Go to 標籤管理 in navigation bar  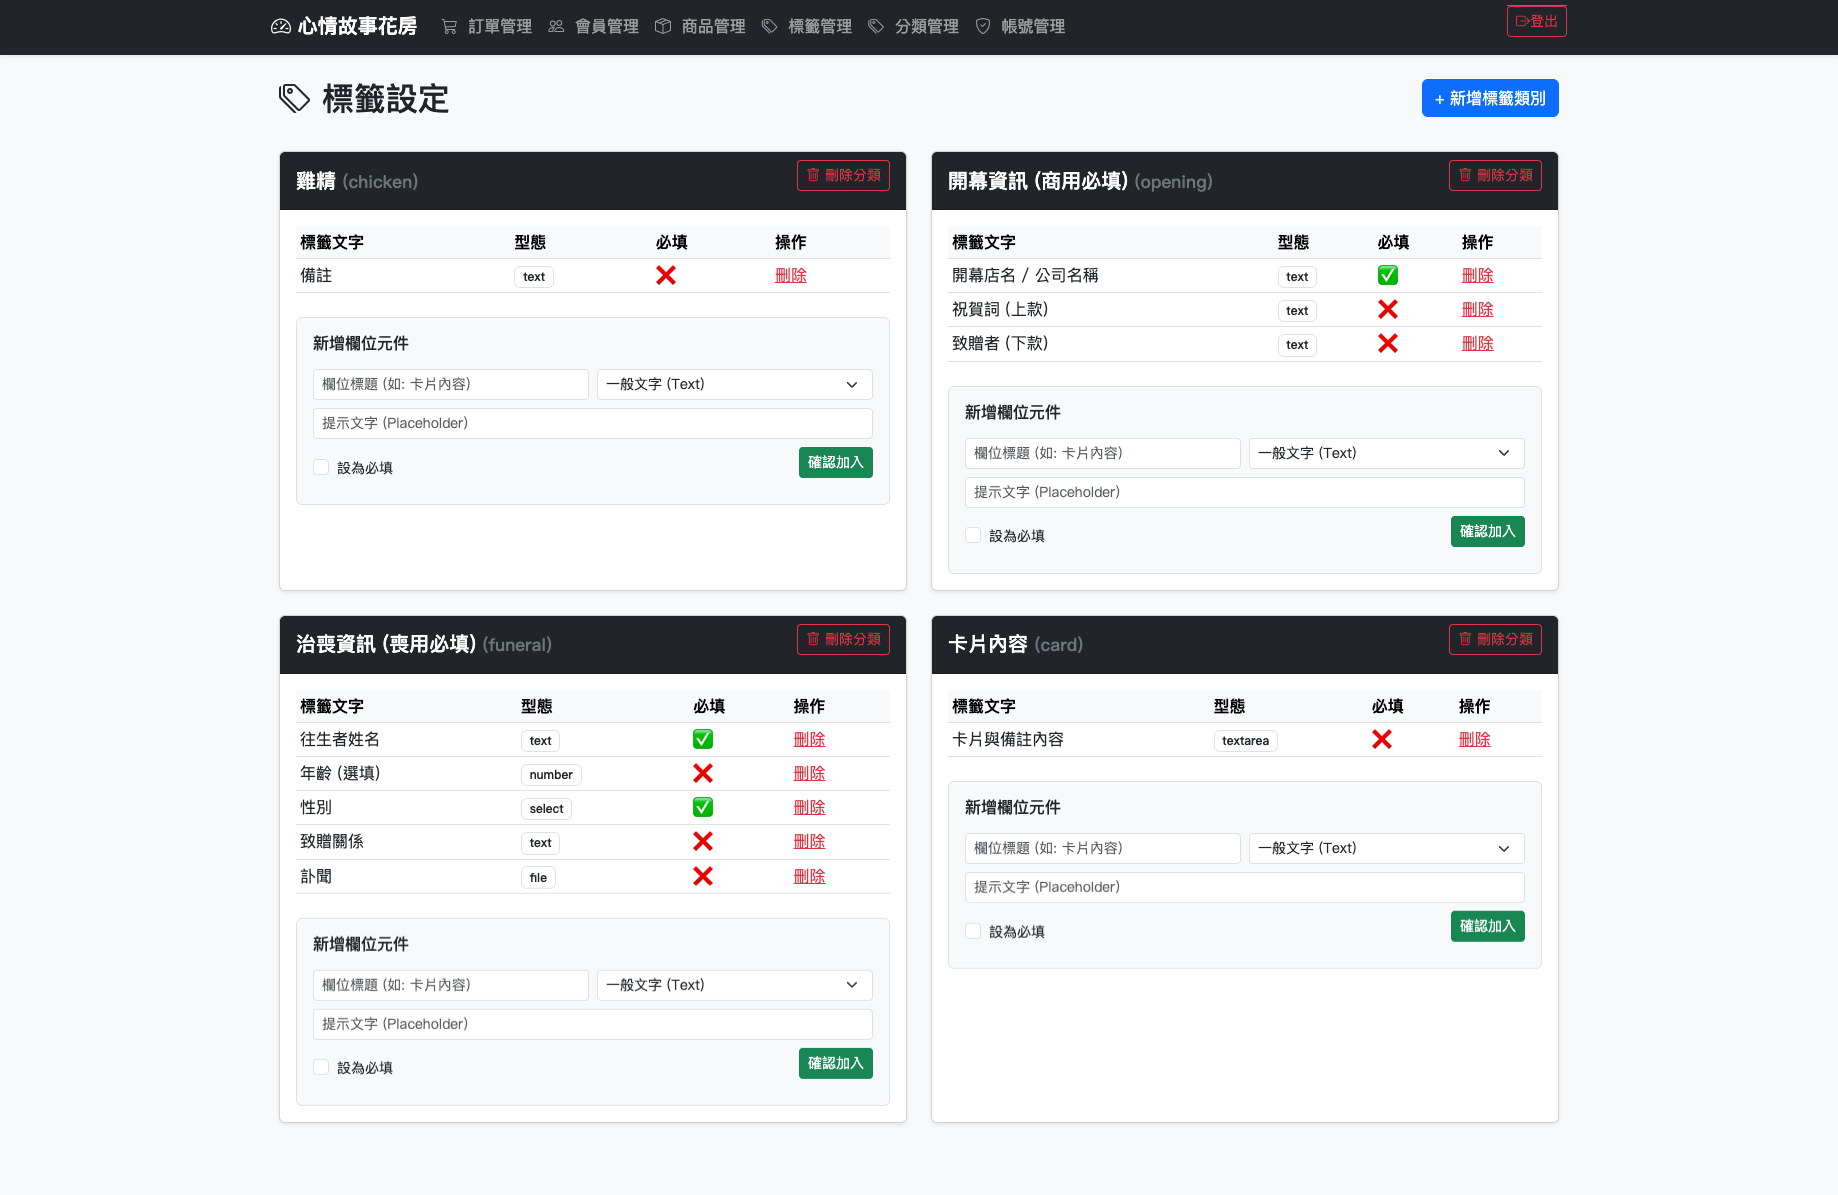coord(808,27)
